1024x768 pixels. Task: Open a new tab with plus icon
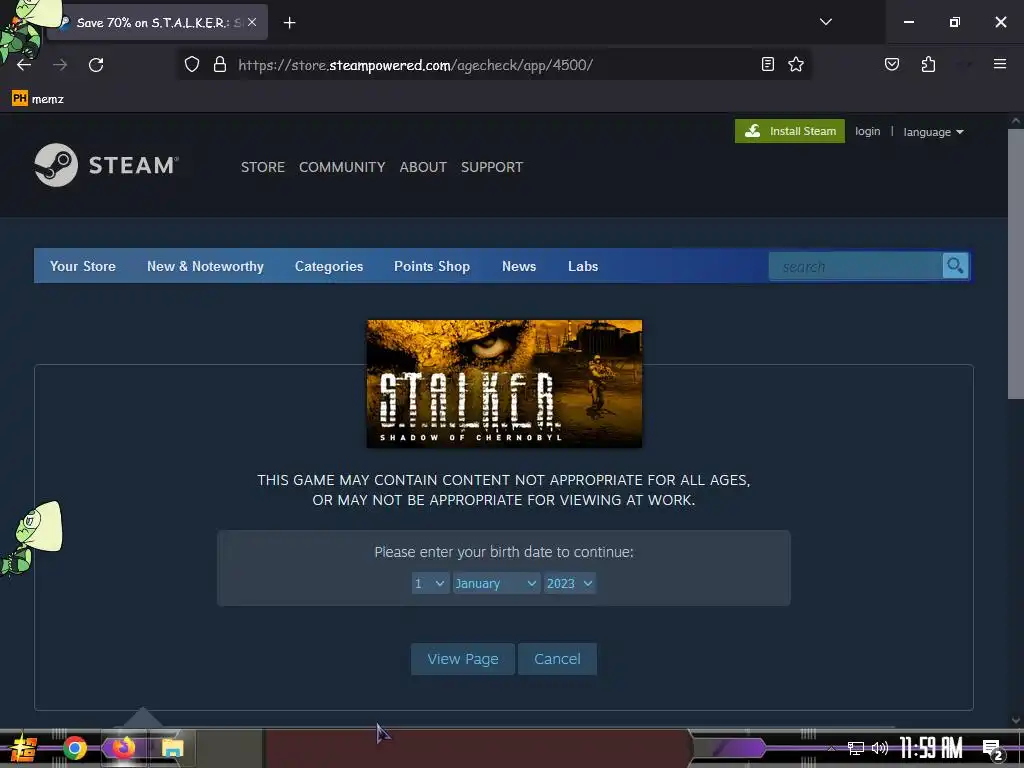289,23
